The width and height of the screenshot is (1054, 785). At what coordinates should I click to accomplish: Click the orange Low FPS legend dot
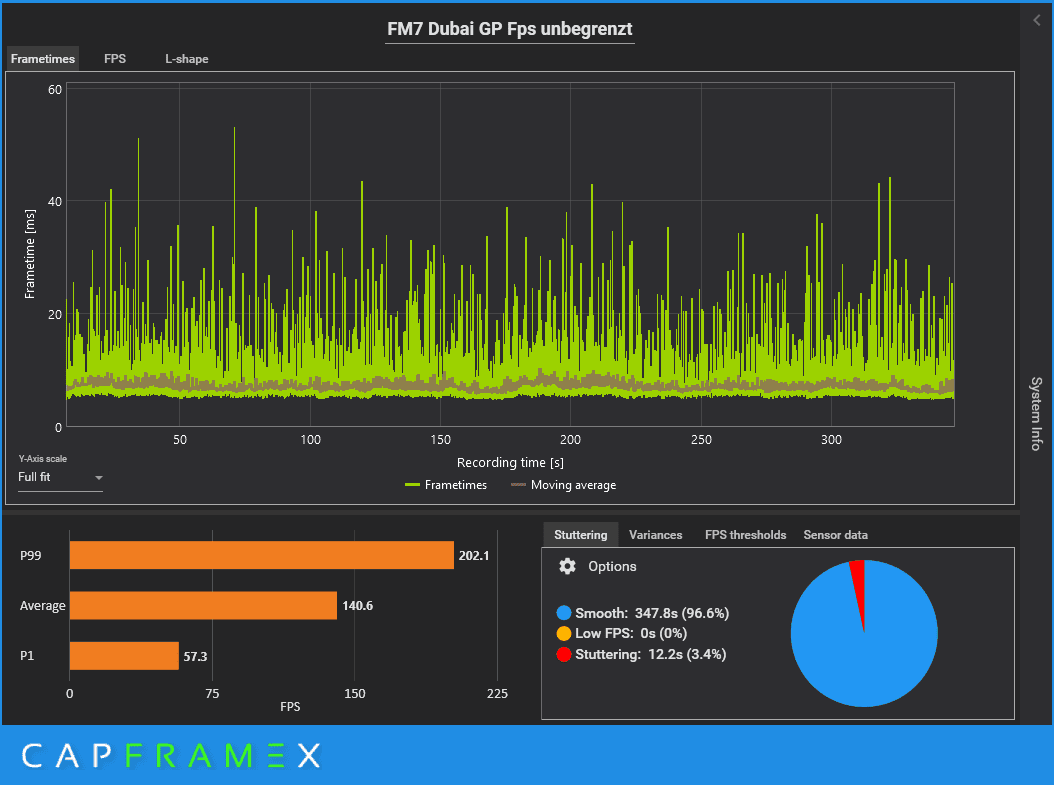(564, 633)
